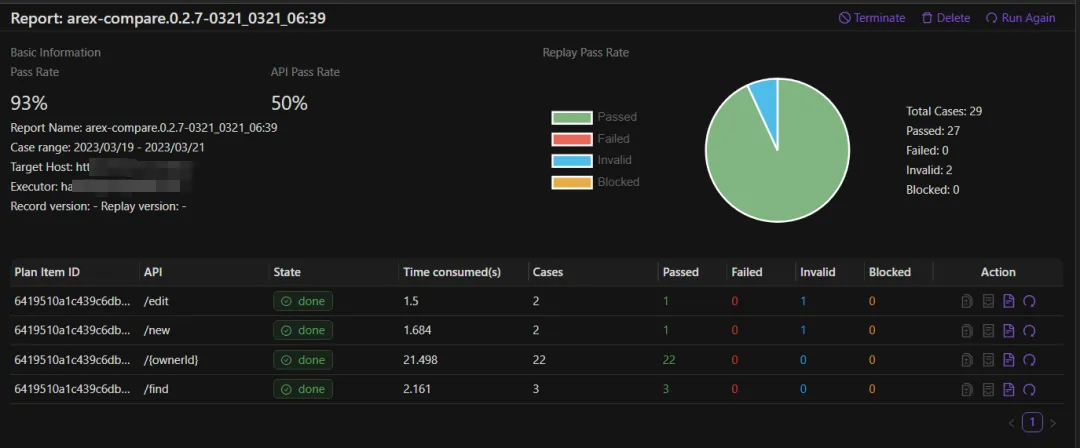Screen dimensions: 1080x448
Task: Click the gray inbox-style icon in the /new row
Action: (988, 331)
